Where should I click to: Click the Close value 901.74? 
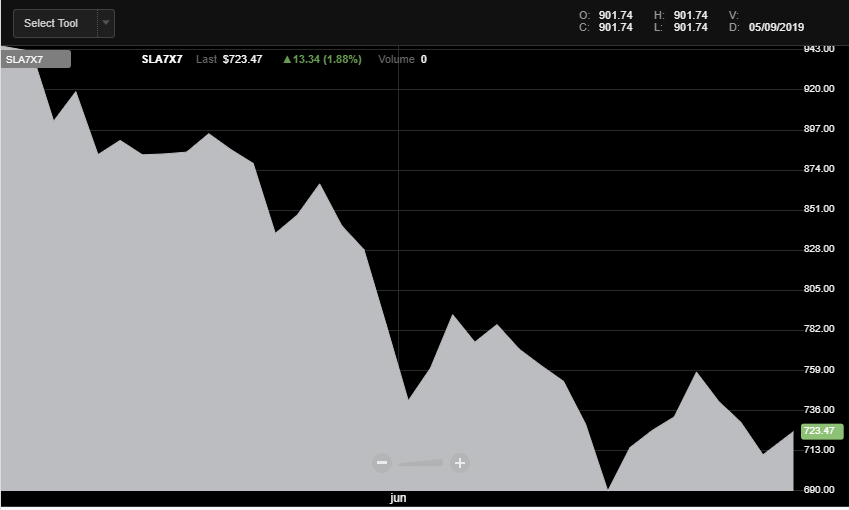pos(616,27)
